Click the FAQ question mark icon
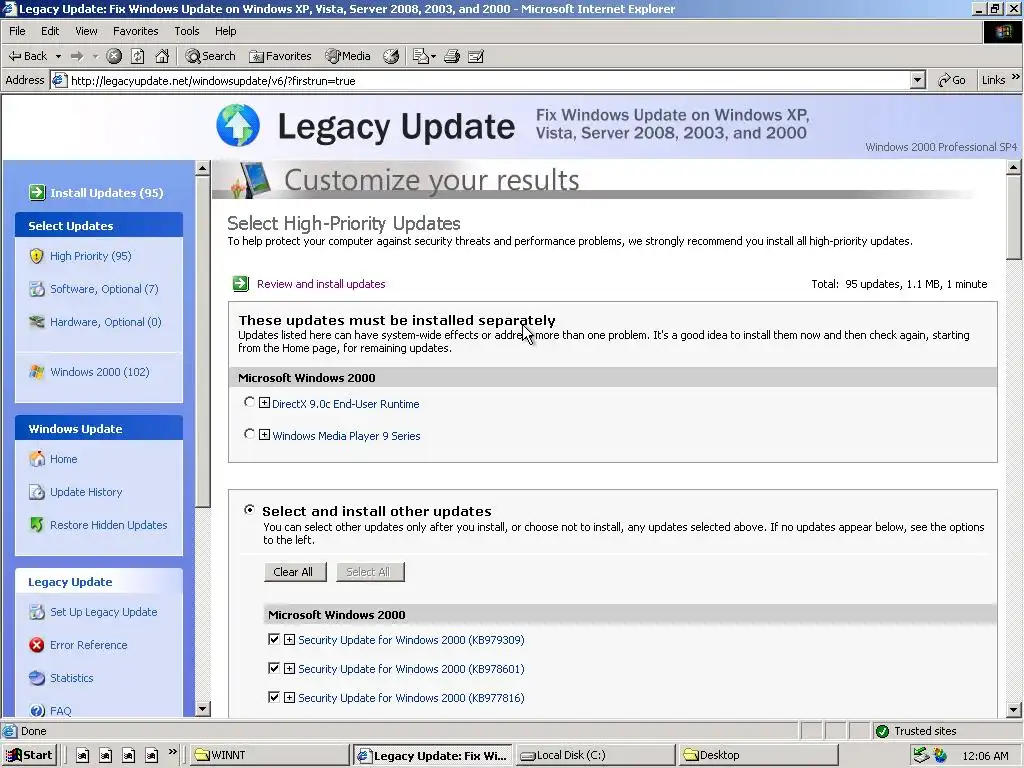The width and height of the screenshot is (1024, 768). tap(37, 711)
